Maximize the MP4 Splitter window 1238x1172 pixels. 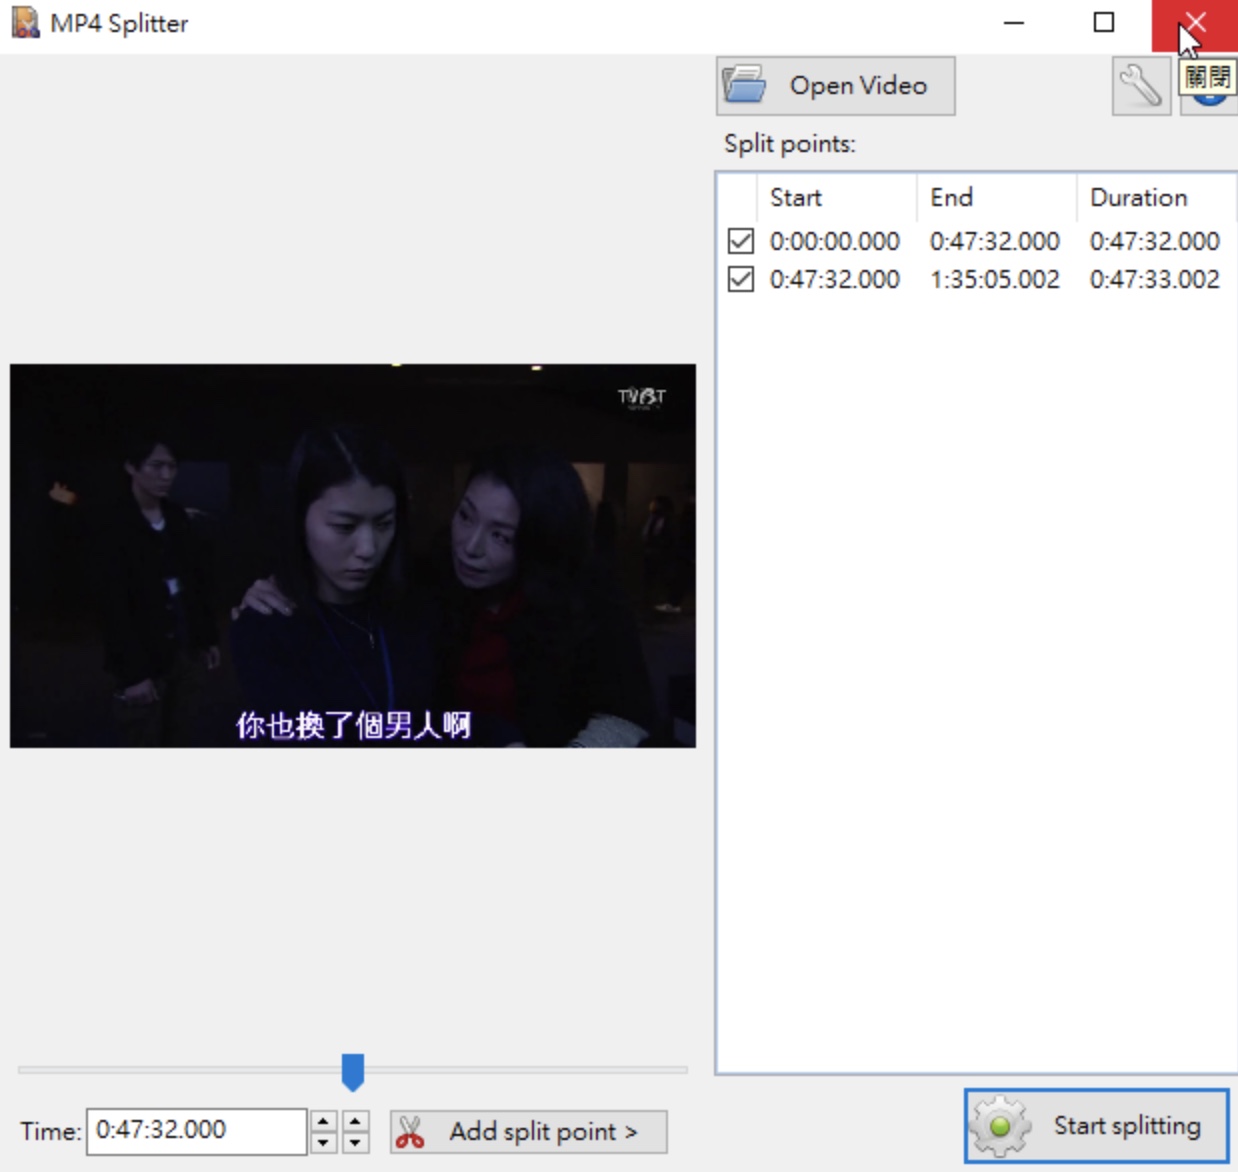coord(1104,22)
